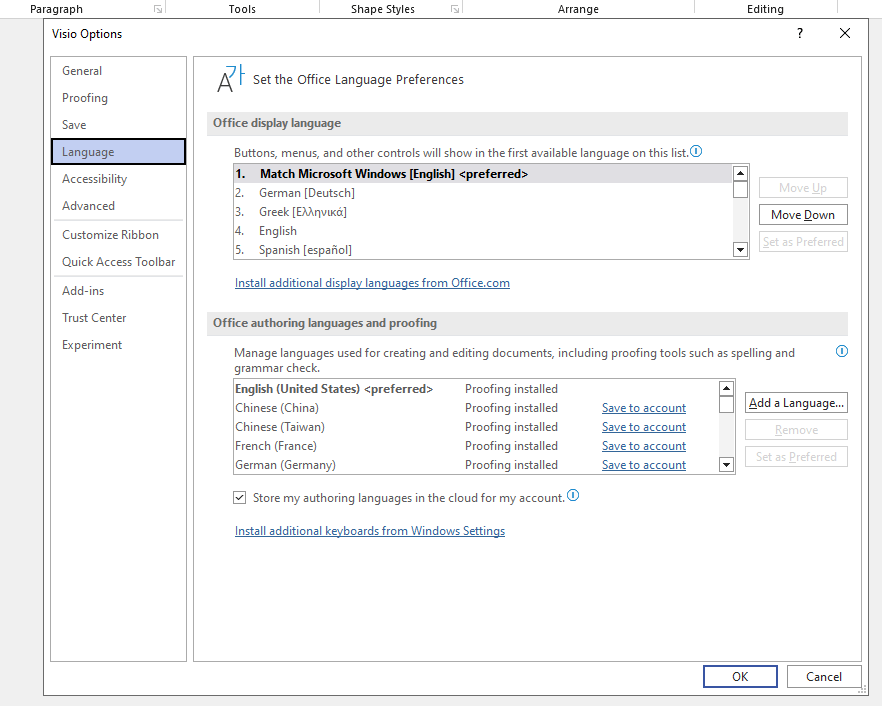Viewport: 882px width, 706px height.
Task: Select Chinese (Taiwan) authoring language row
Action: tap(476, 427)
